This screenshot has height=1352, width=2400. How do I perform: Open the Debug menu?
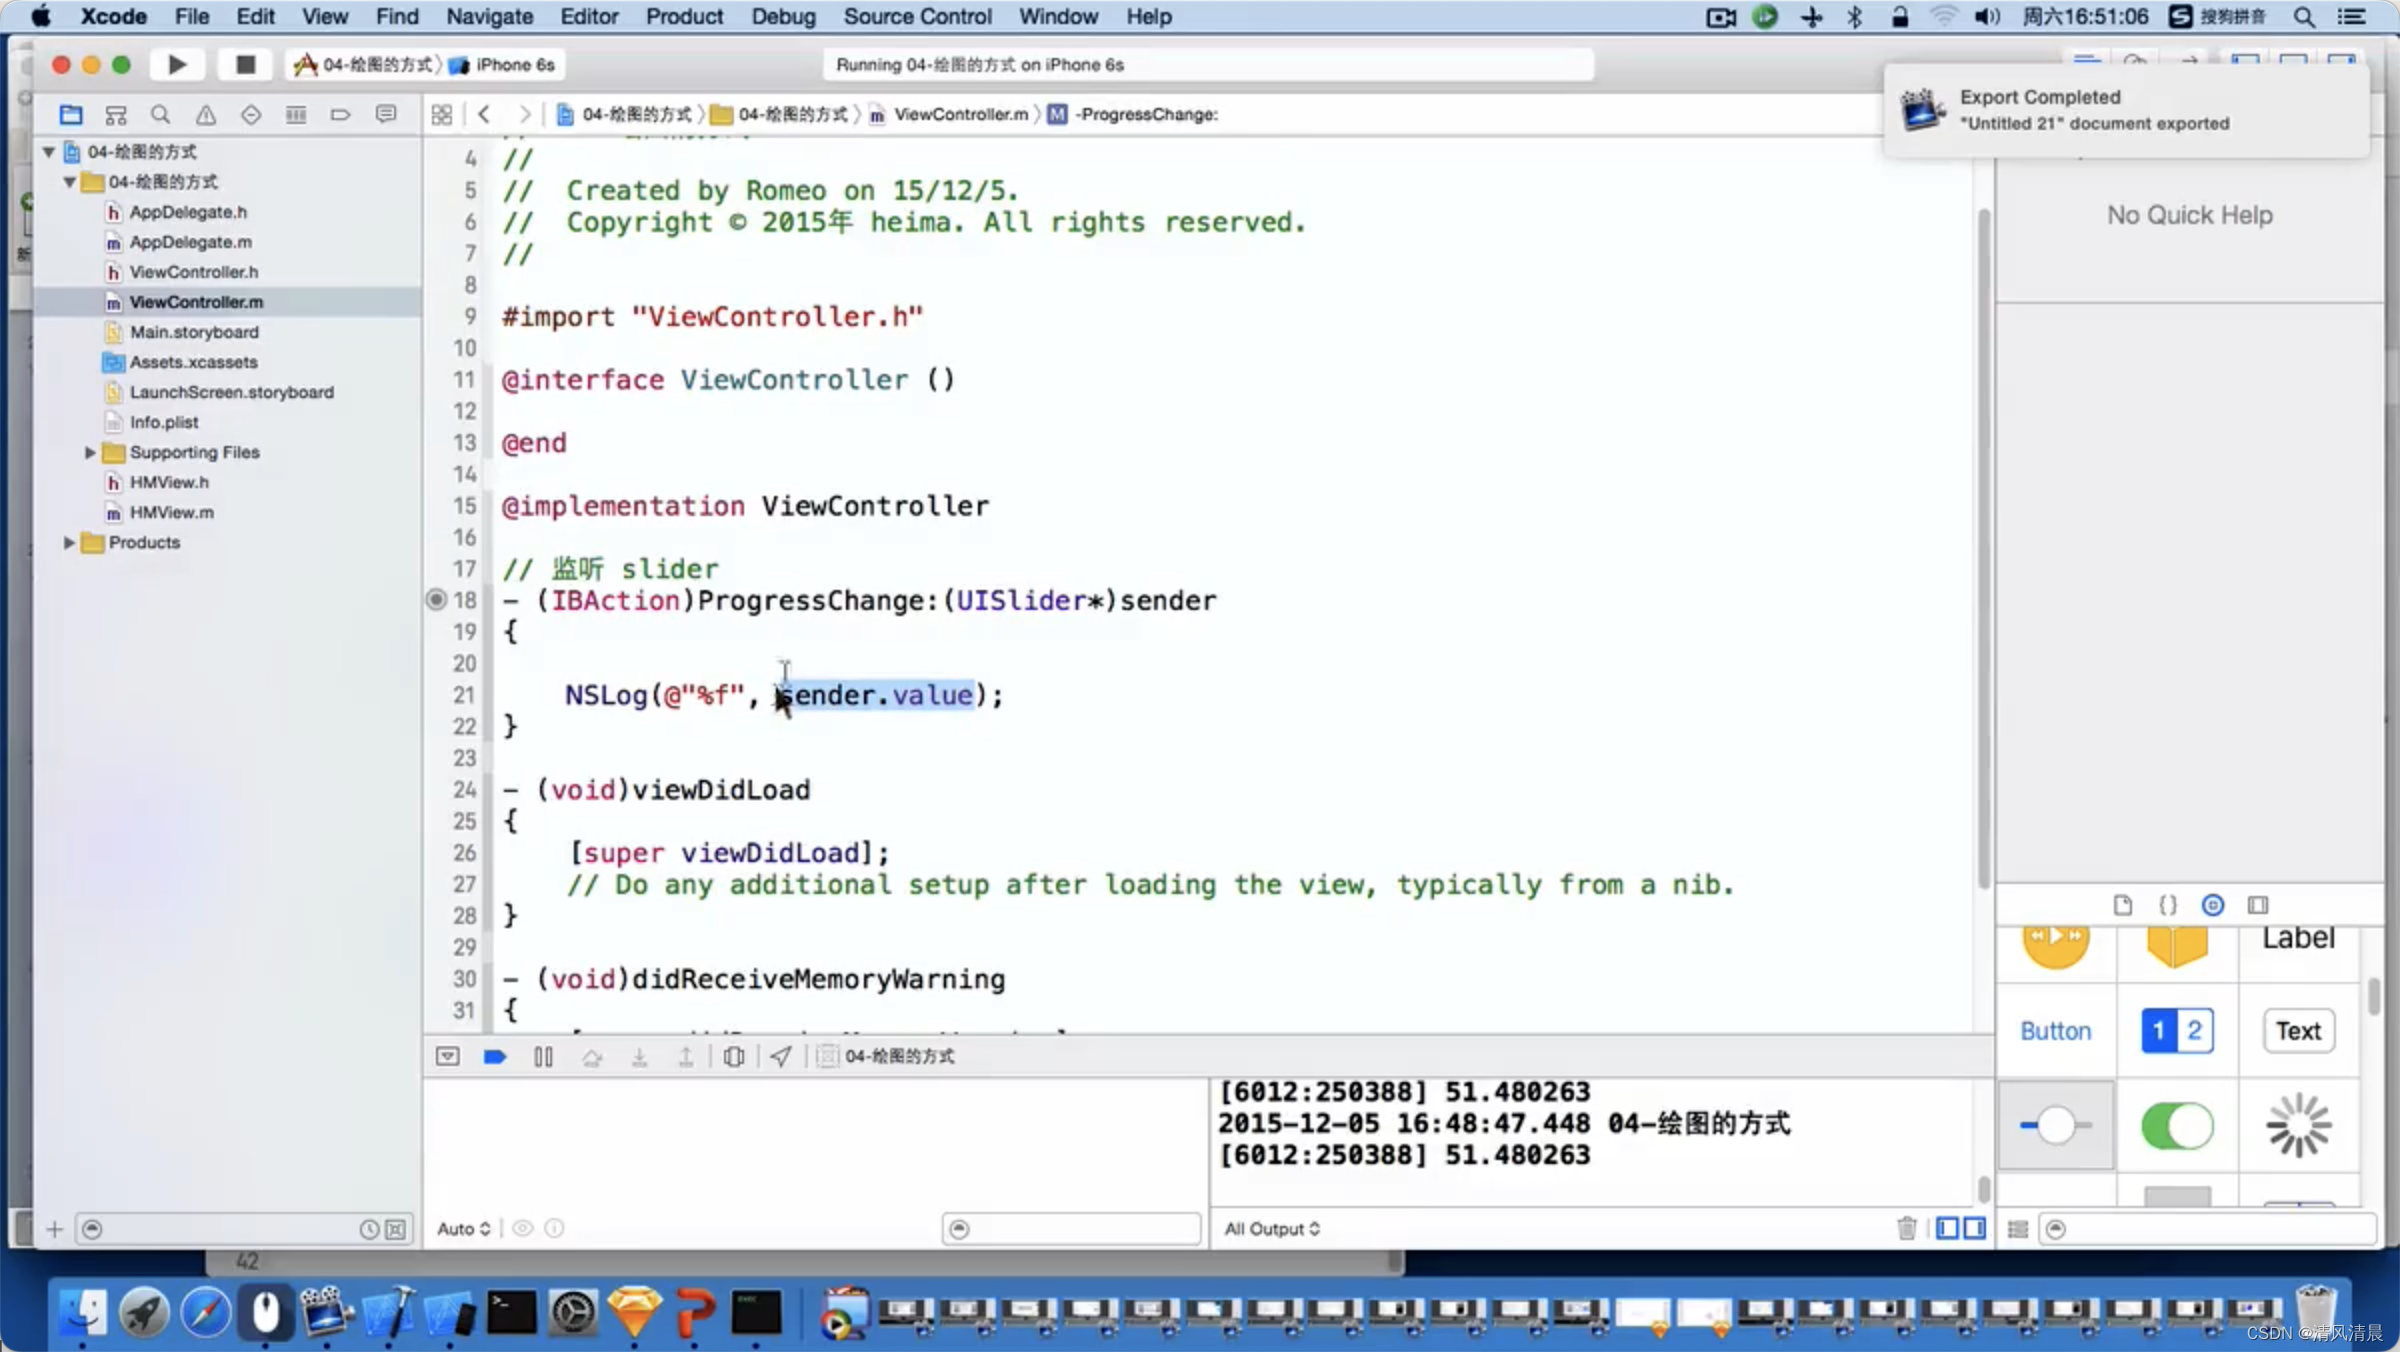781,16
